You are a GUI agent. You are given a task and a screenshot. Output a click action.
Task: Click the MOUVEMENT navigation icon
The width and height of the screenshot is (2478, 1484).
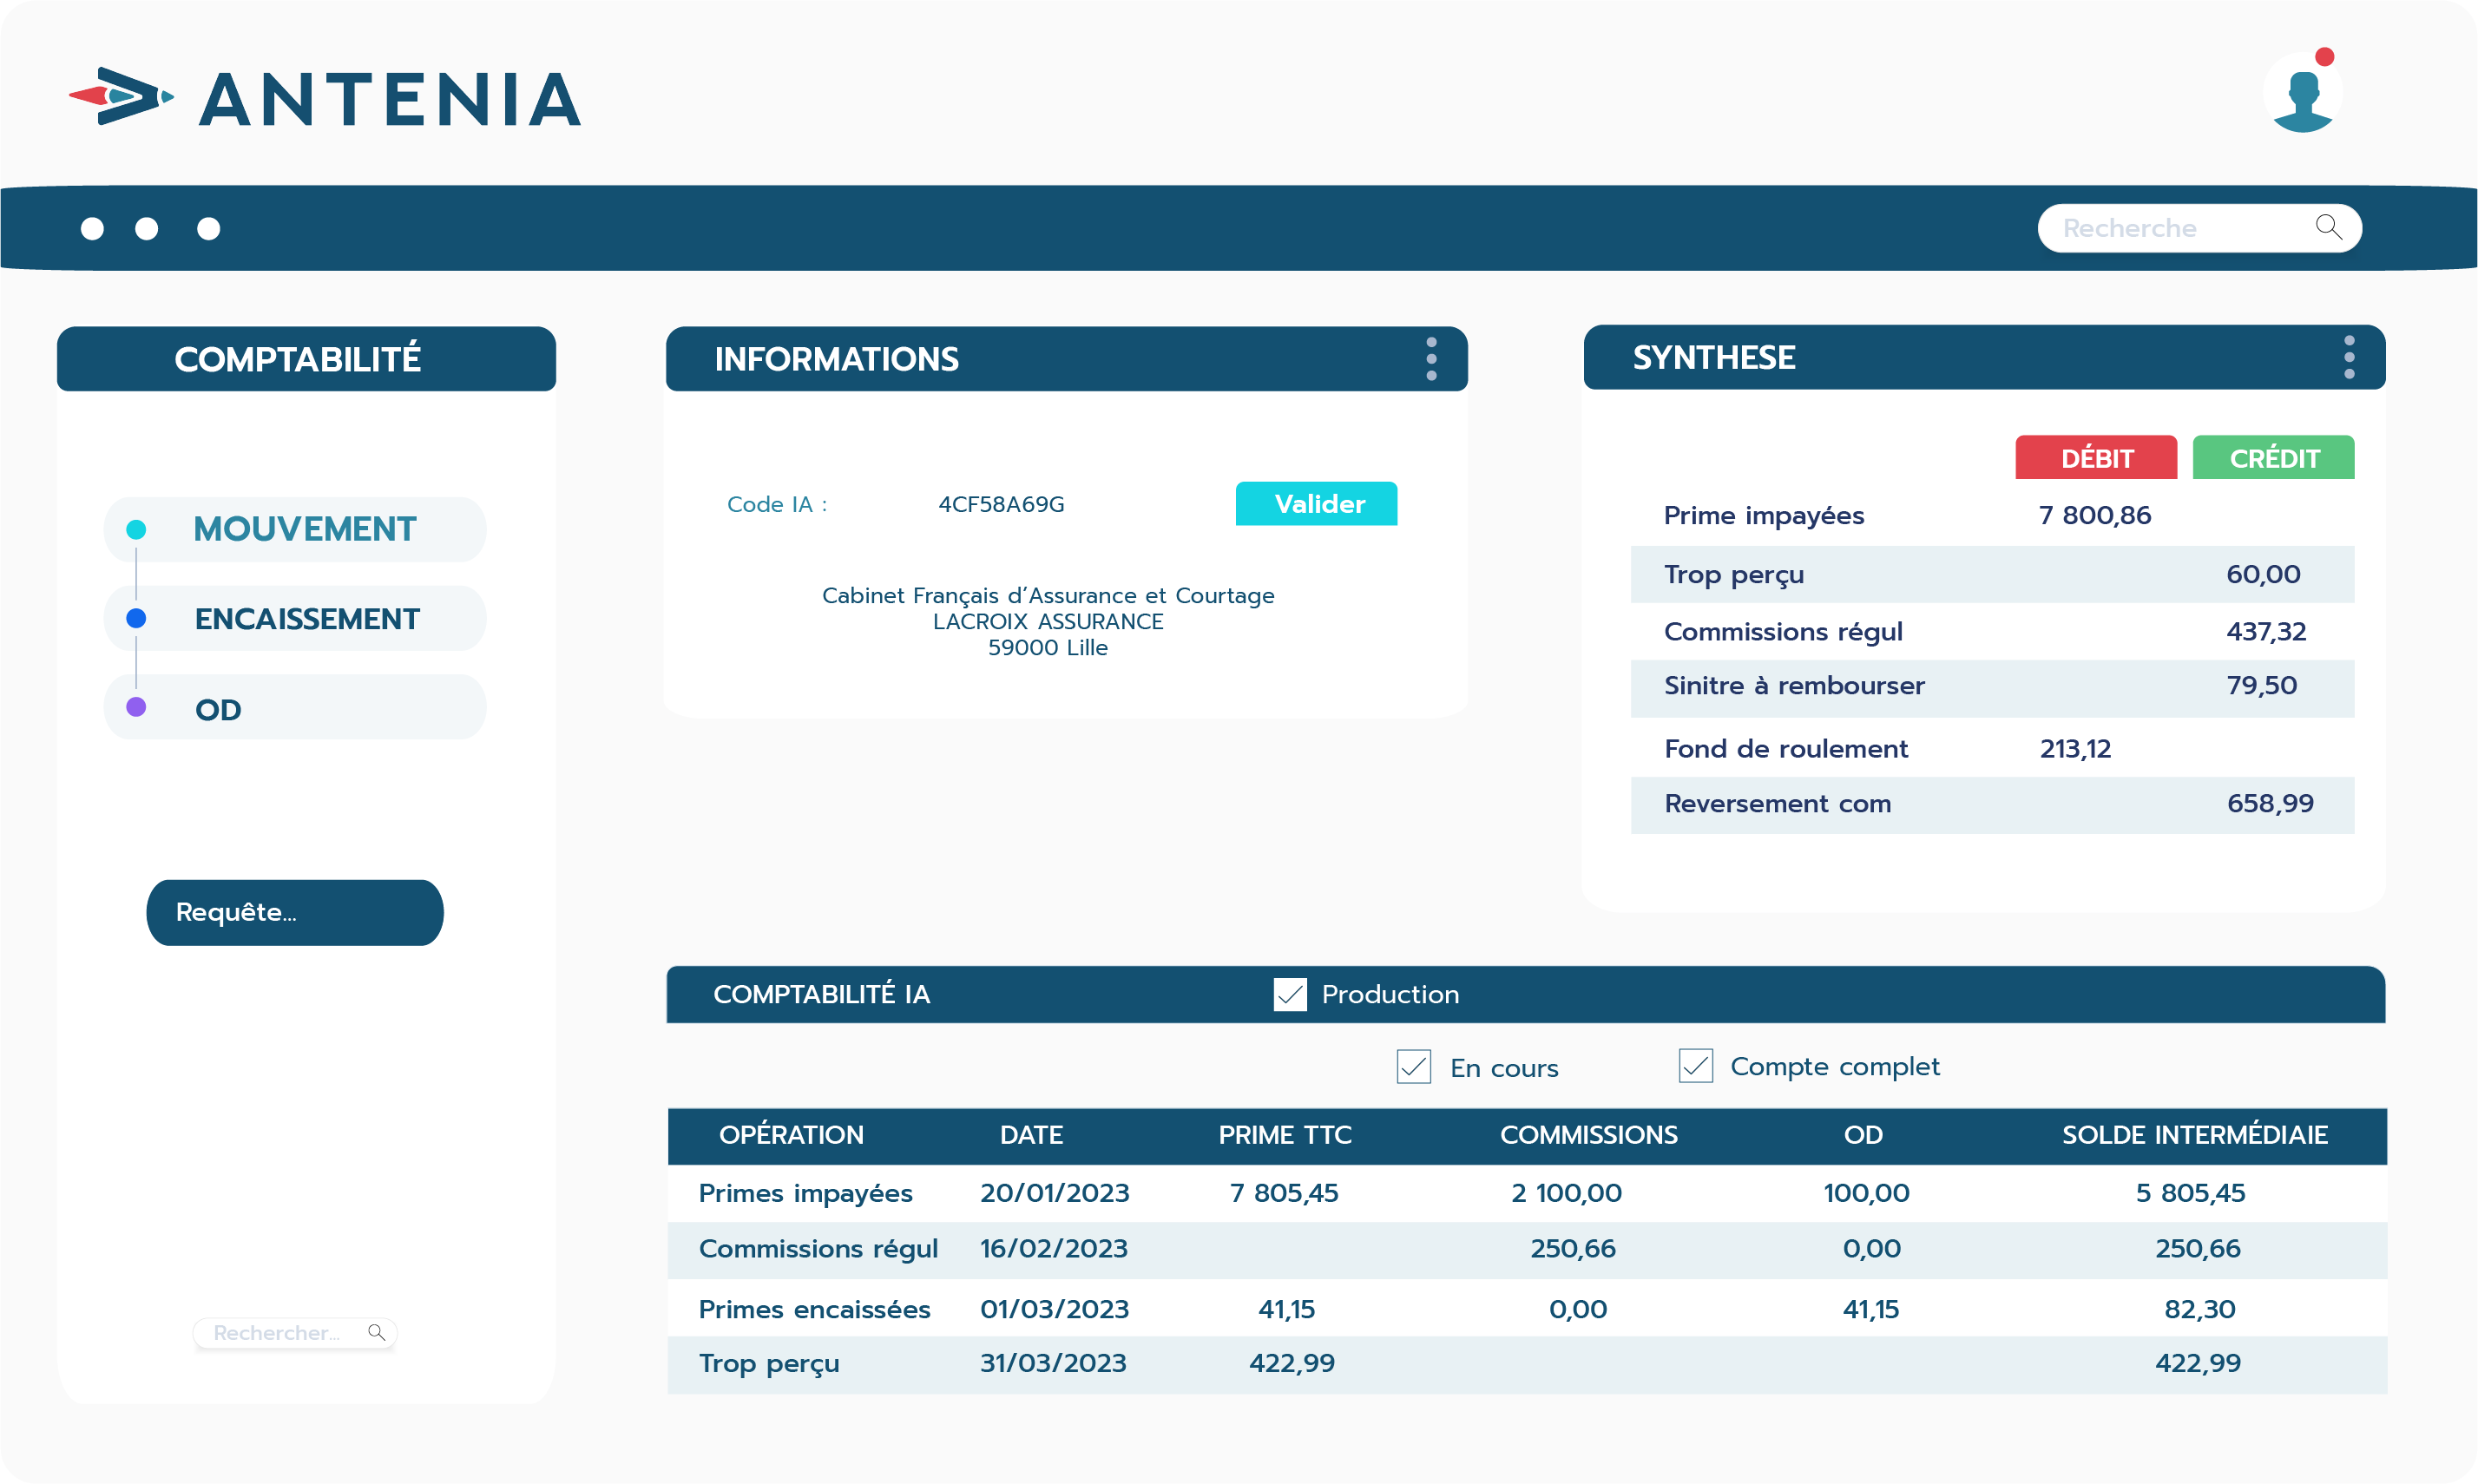(x=136, y=529)
